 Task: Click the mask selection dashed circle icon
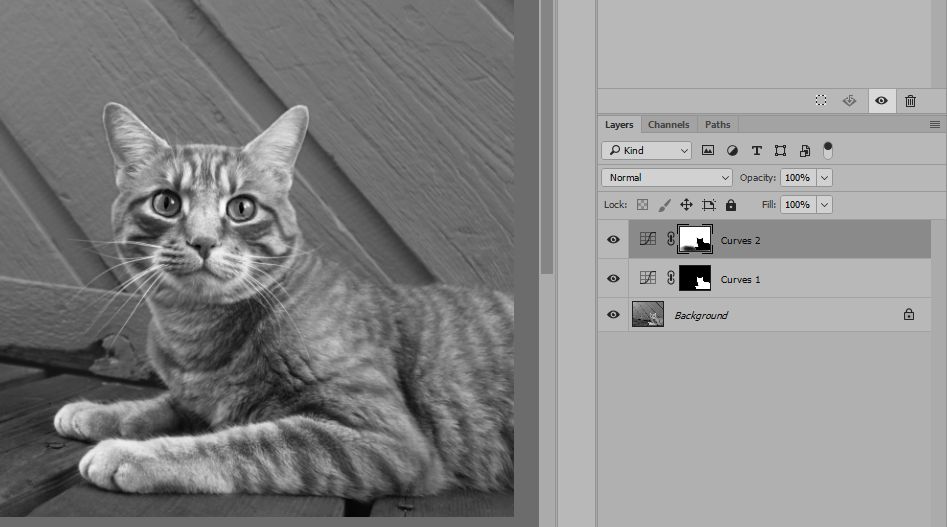click(x=821, y=100)
